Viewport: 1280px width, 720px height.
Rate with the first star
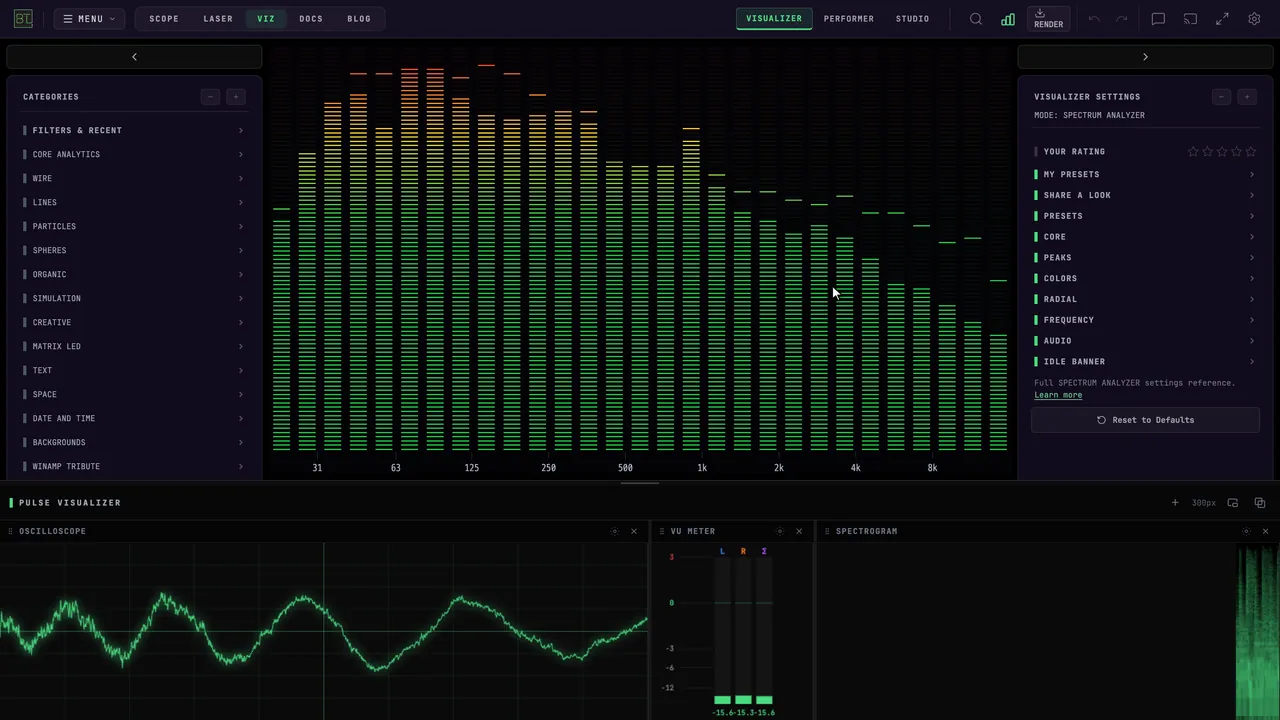pos(1193,152)
